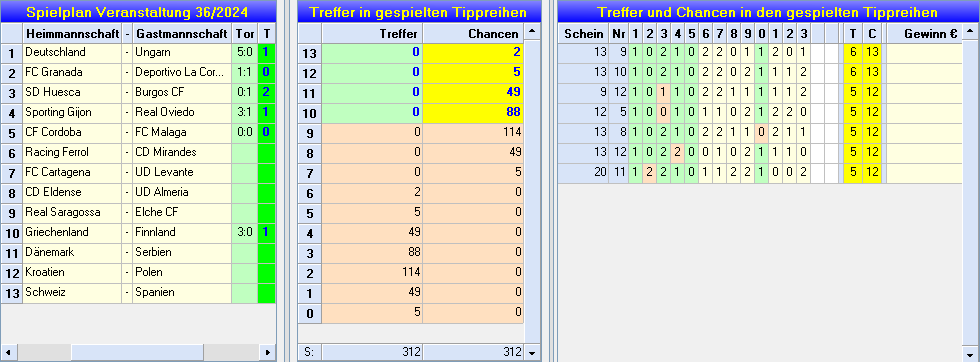
Task: Select the Burgos CF cell
Action: pyautogui.click(x=182, y=93)
